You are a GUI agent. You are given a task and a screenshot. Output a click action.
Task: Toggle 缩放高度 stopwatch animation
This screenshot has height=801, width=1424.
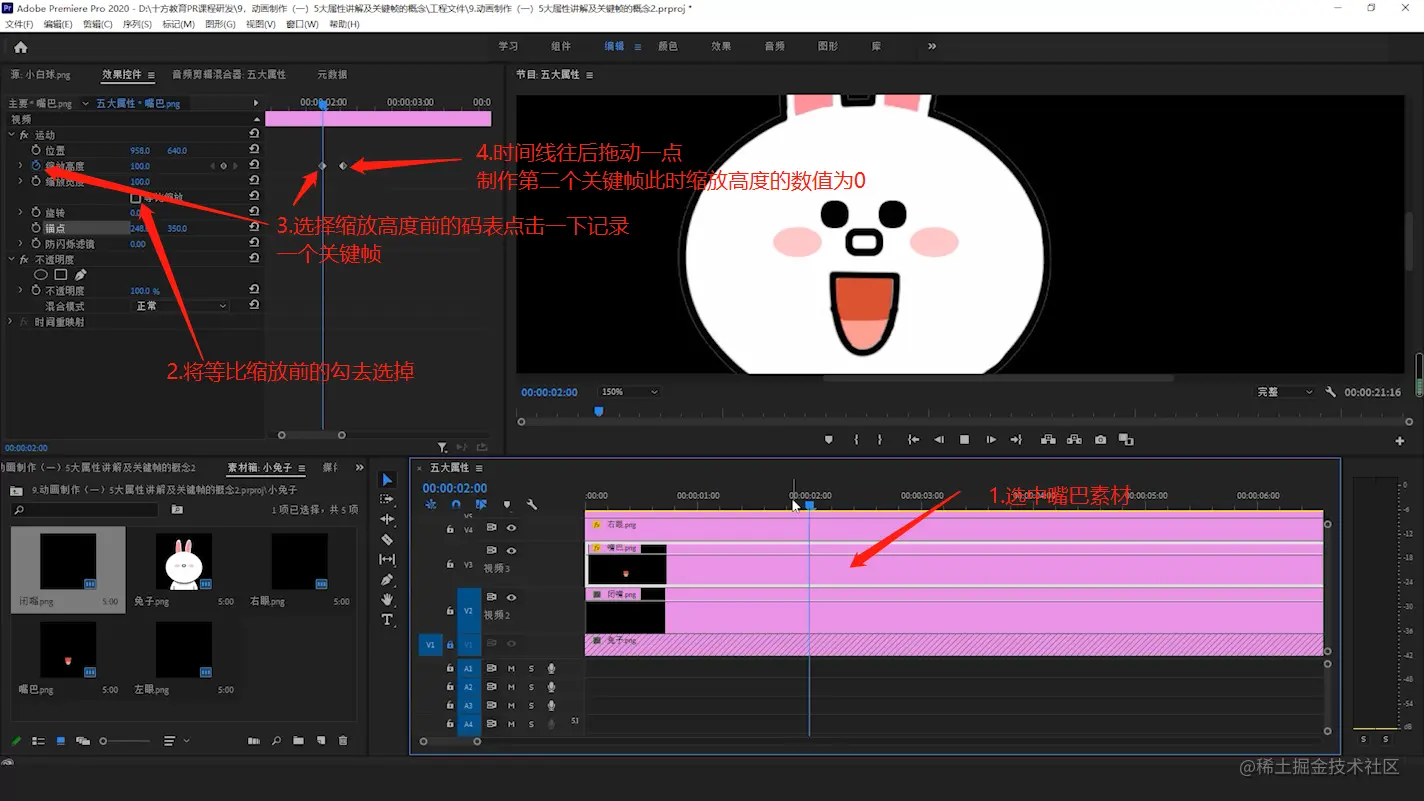click(36, 166)
